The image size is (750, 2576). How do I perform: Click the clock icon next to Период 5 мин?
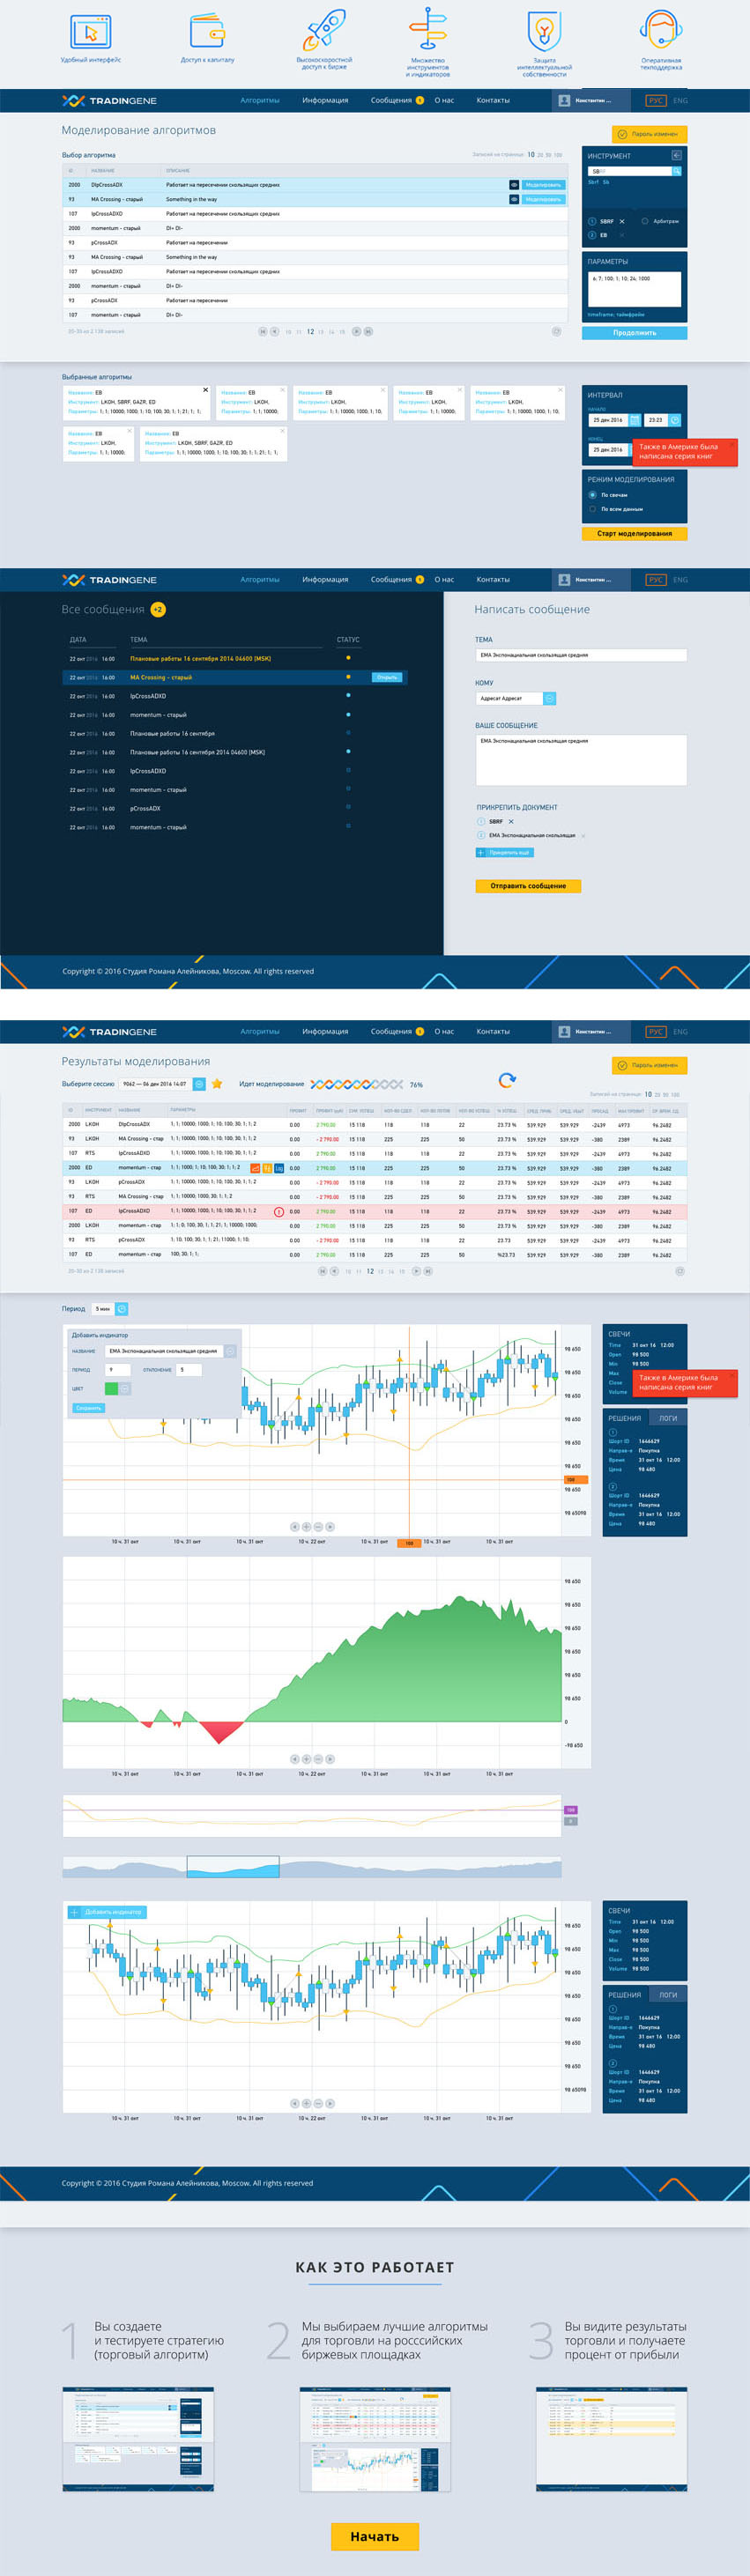click(121, 1309)
